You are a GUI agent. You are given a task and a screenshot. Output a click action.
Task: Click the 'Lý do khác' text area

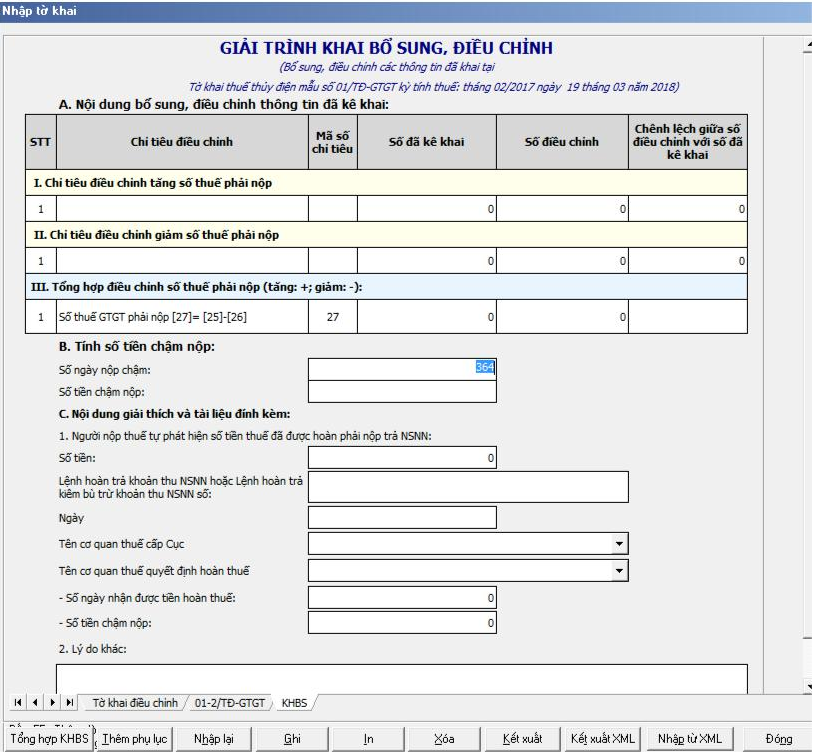coord(402,678)
